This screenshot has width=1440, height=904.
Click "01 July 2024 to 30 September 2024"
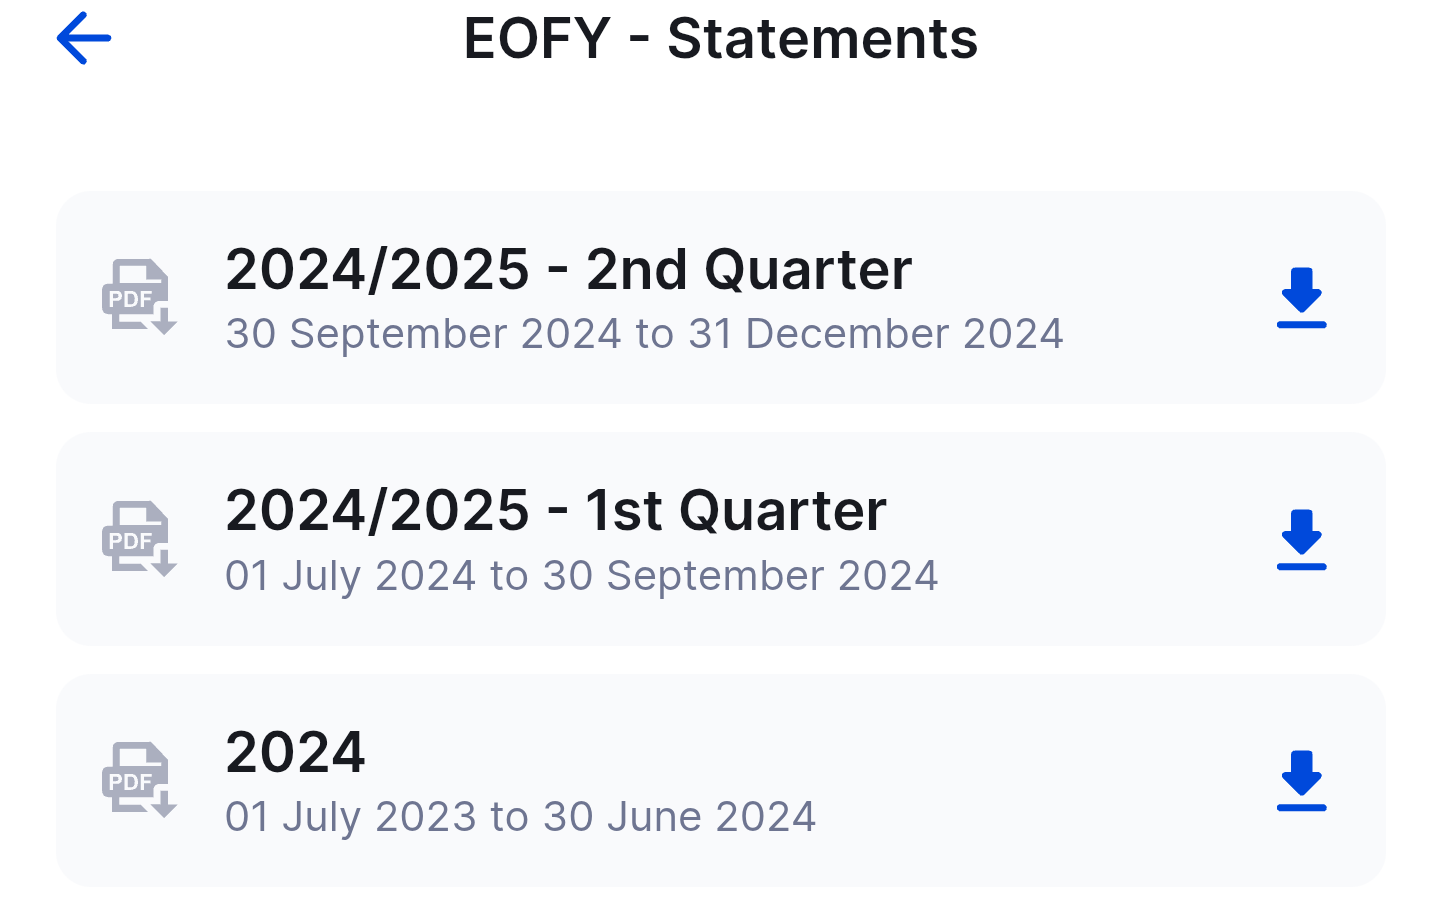click(581, 576)
